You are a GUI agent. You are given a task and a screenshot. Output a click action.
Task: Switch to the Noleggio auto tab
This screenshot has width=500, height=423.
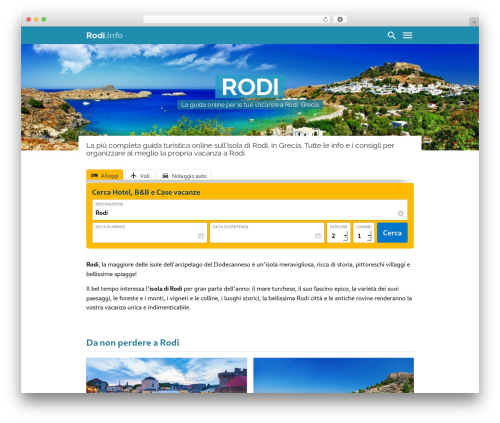184,175
